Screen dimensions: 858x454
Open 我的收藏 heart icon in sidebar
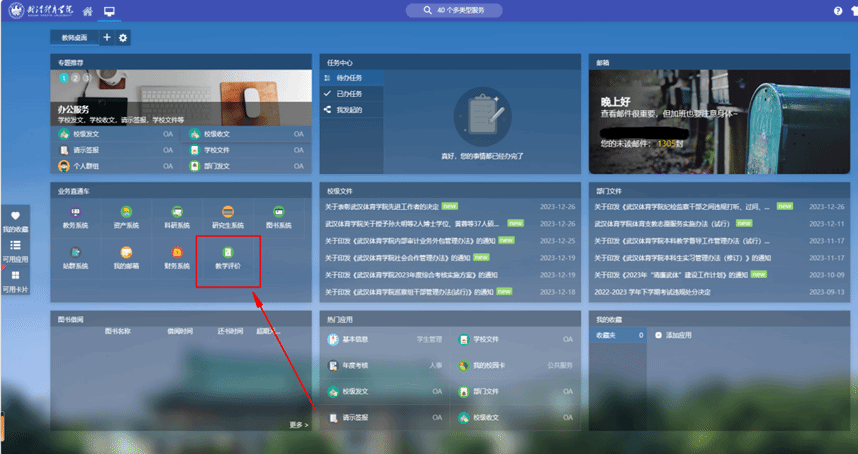[15, 221]
